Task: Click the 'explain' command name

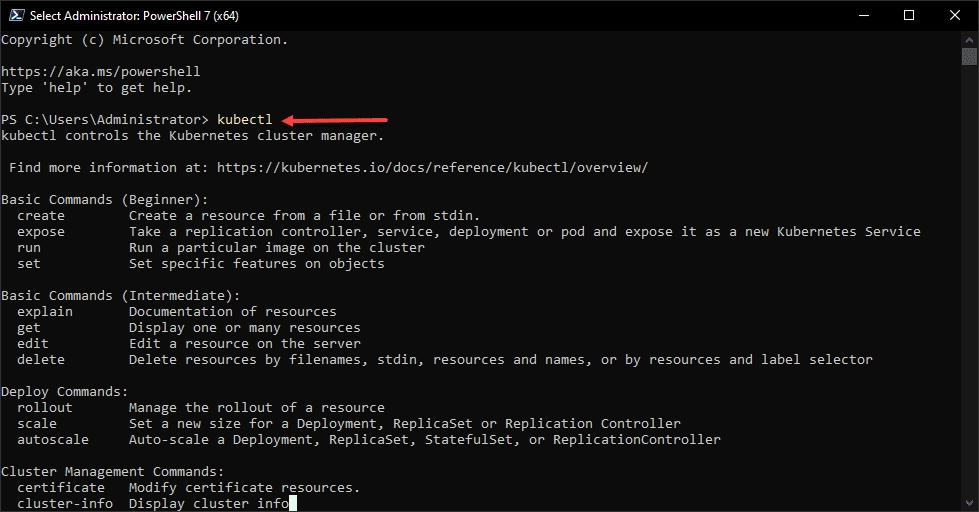Action: pos(45,312)
